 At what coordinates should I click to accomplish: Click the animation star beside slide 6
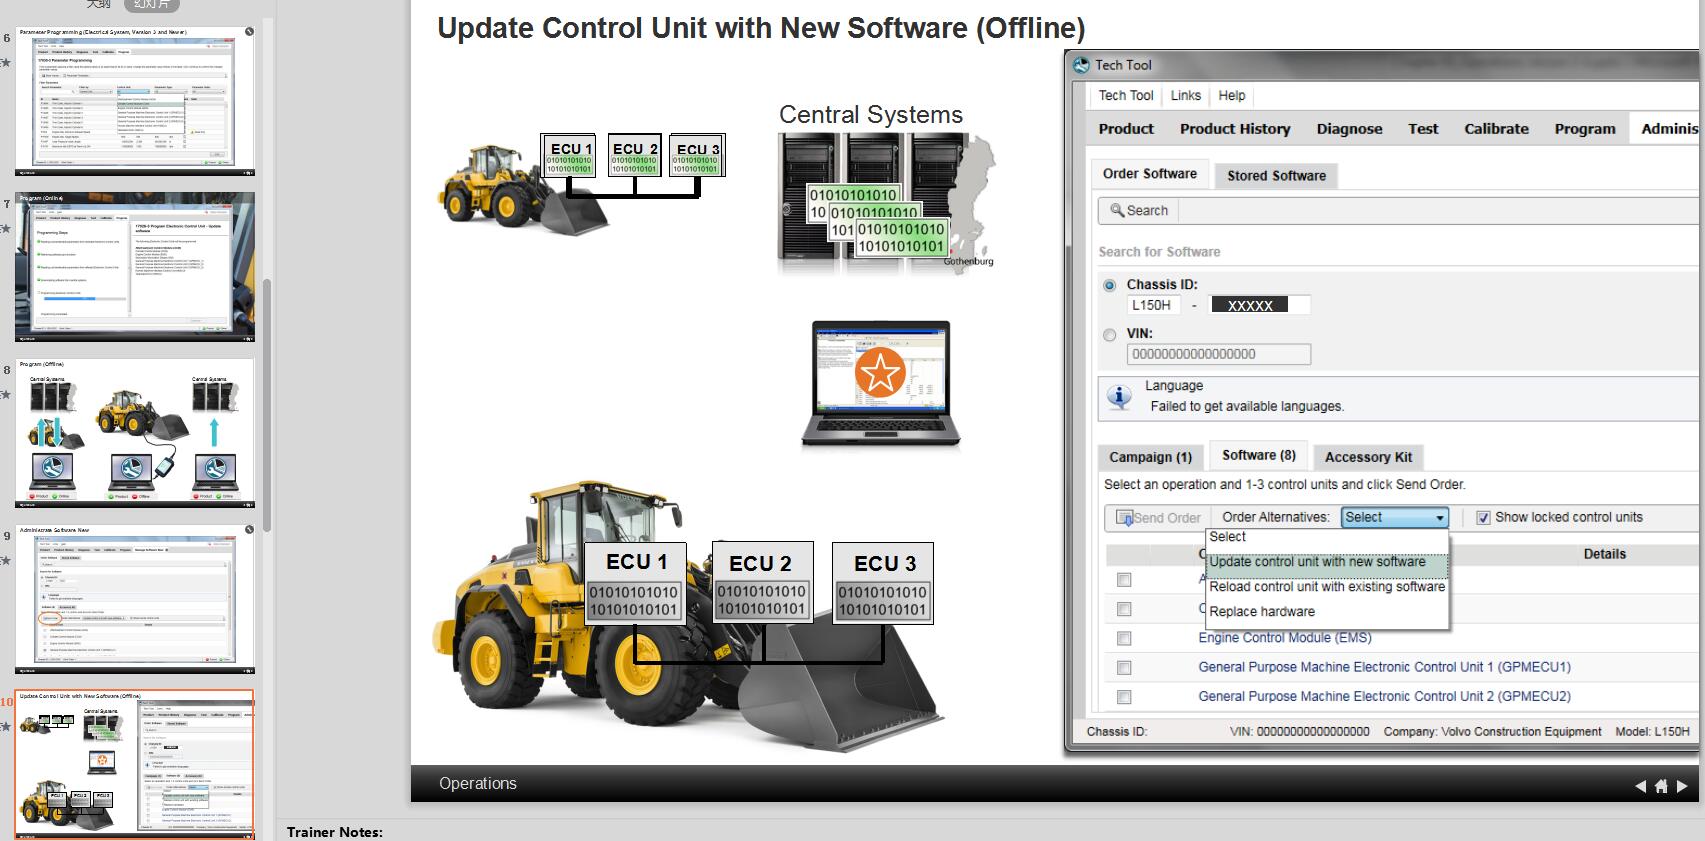(x=6, y=62)
